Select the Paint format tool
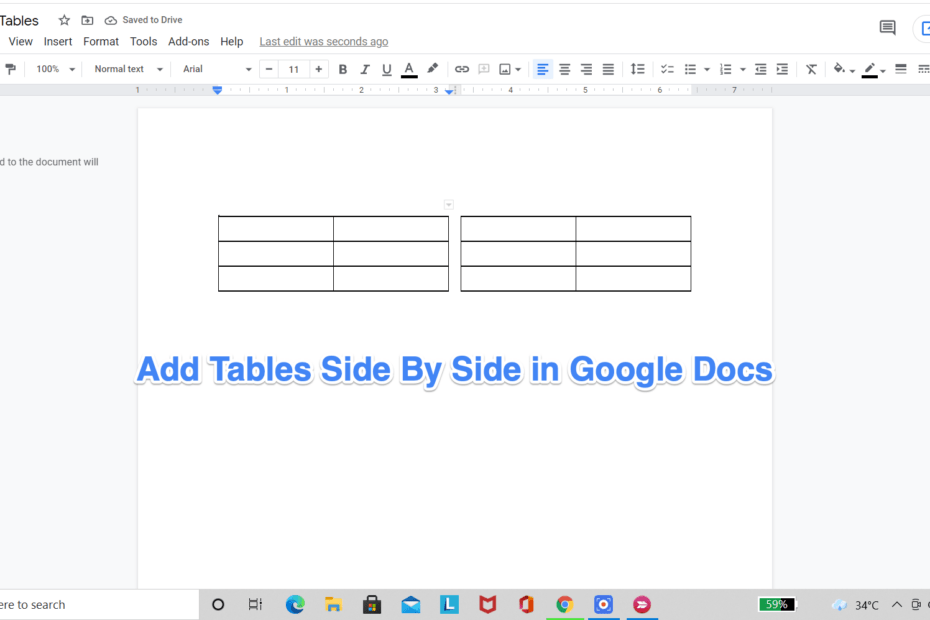Screen dimensions: 930x620 [x=10, y=69]
